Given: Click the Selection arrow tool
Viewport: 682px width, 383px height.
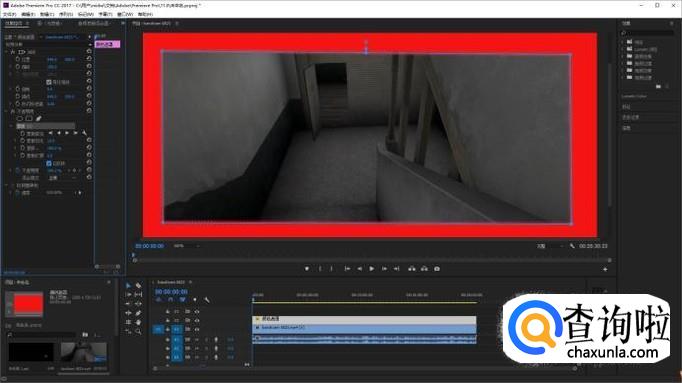Looking at the screenshot, I should 128,285.
